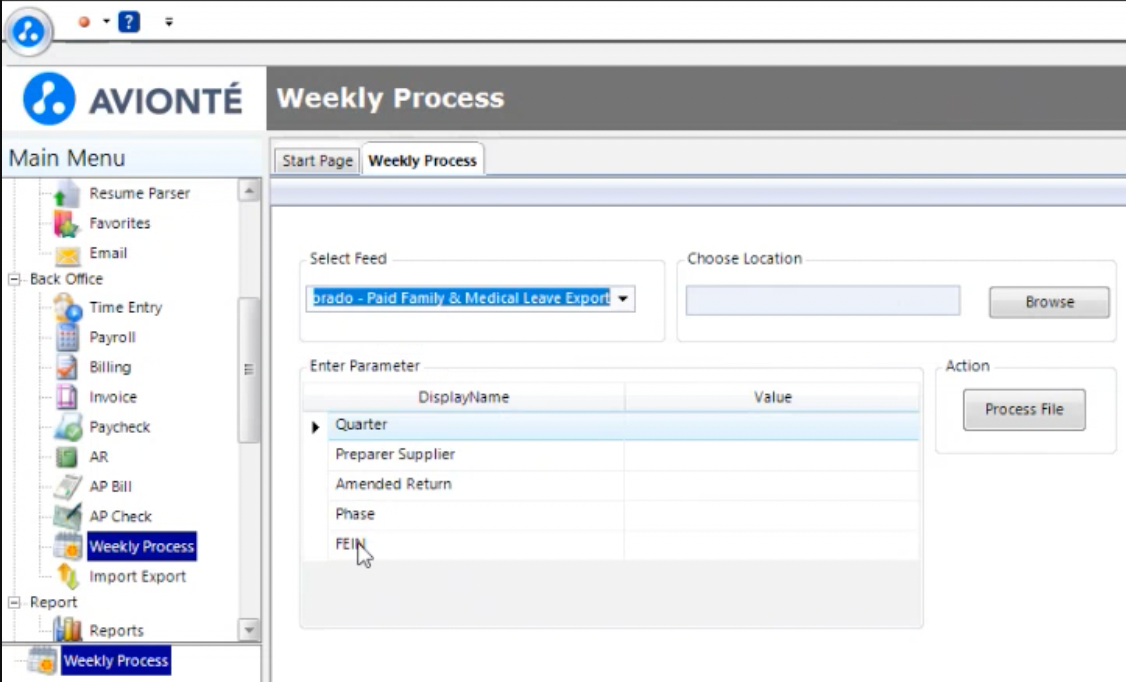Click the Invoice icon
This screenshot has width=1126, height=682.
tap(67, 397)
